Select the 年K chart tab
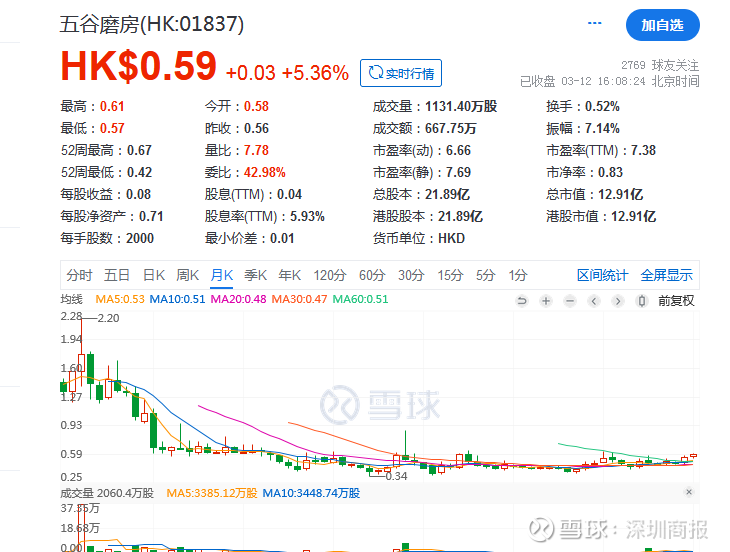The width and height of the screenshot is (730, 552). click(290, 275)
